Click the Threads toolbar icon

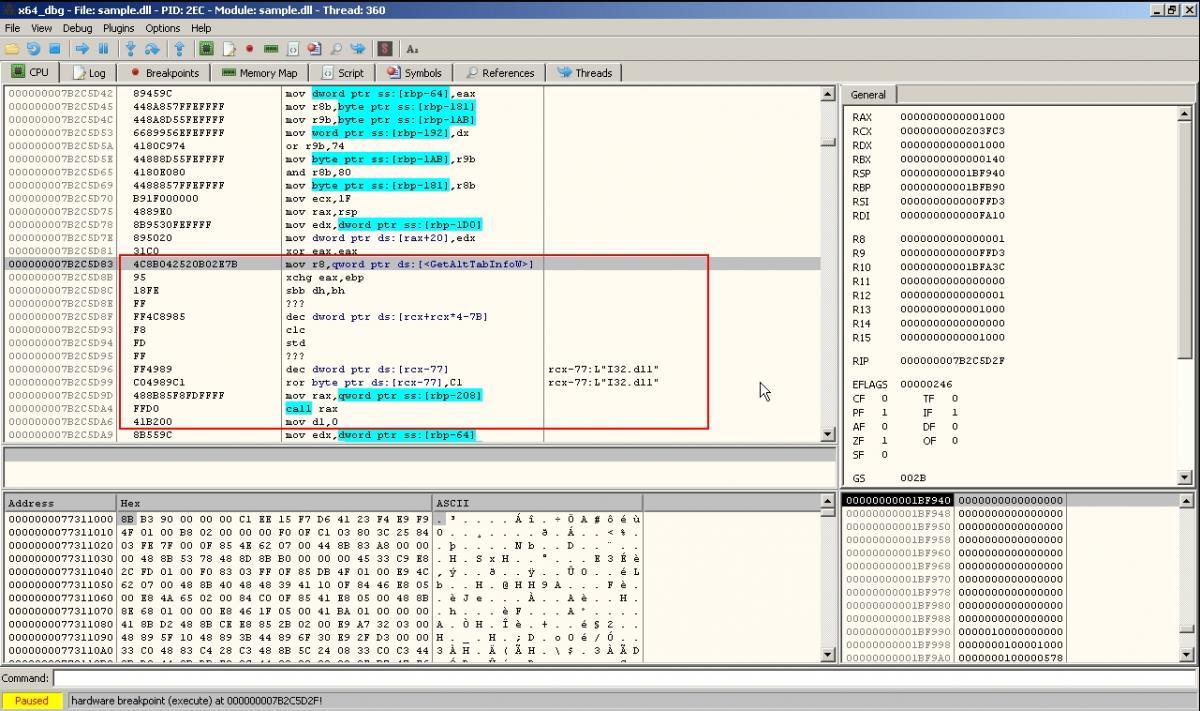pos(358,48)
